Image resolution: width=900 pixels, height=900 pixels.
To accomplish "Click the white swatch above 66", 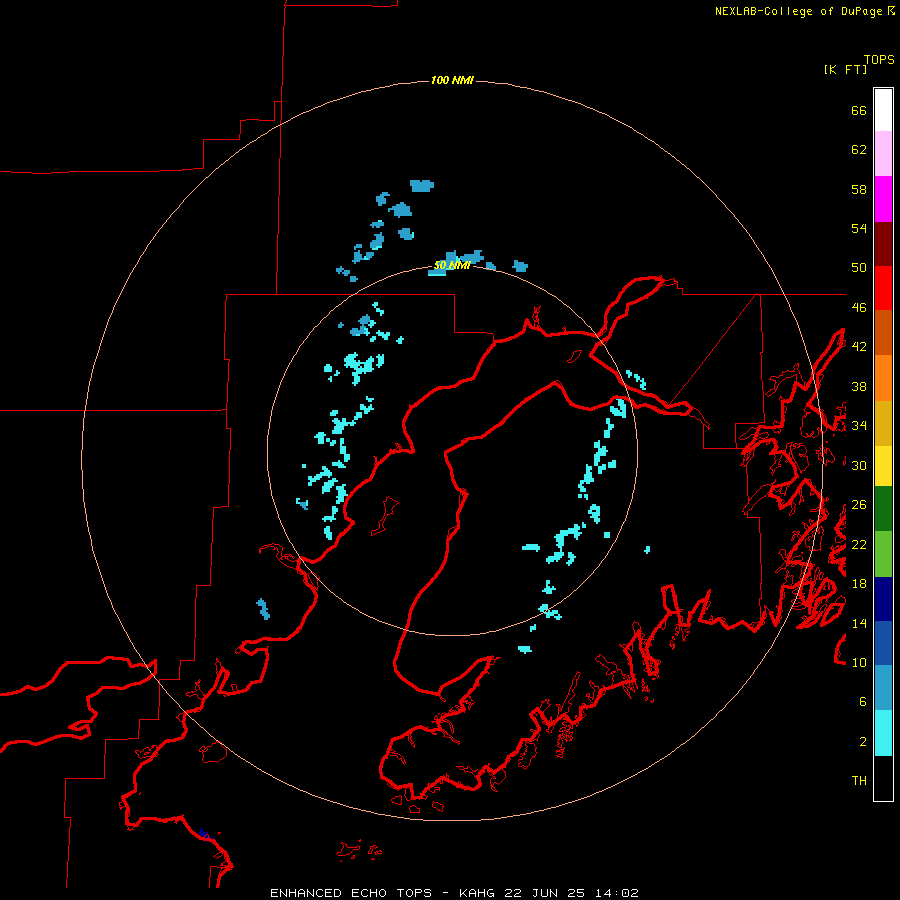I will [x=883, y=110].
